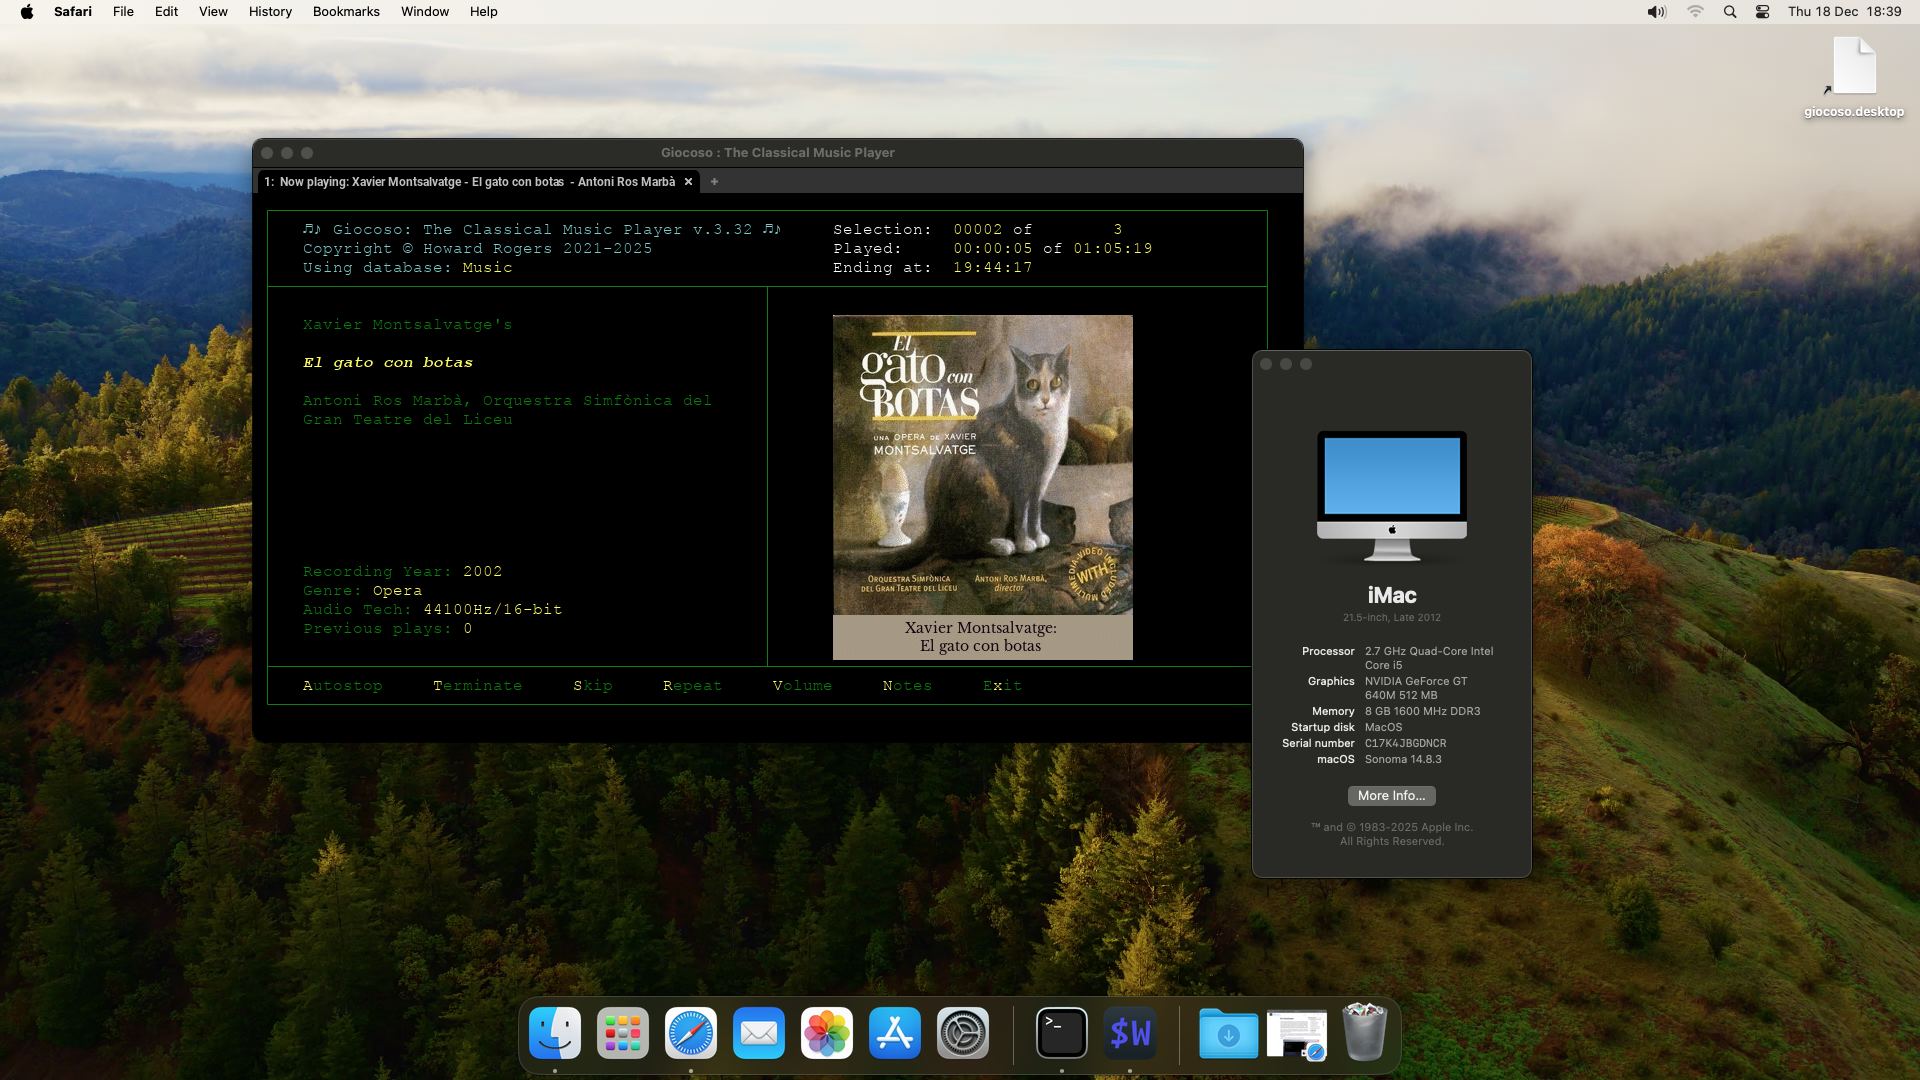Open System Settings from the Dock
Screen dimensions: 1920x1080
(x=962, y=1032)
